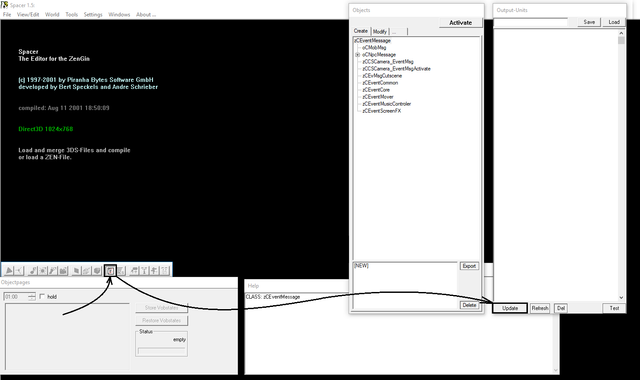640x380 pixels.
Task: Click the fourth-from-last bottom toolbar icon
Action: pyautogui.click(x=134, y=270)
